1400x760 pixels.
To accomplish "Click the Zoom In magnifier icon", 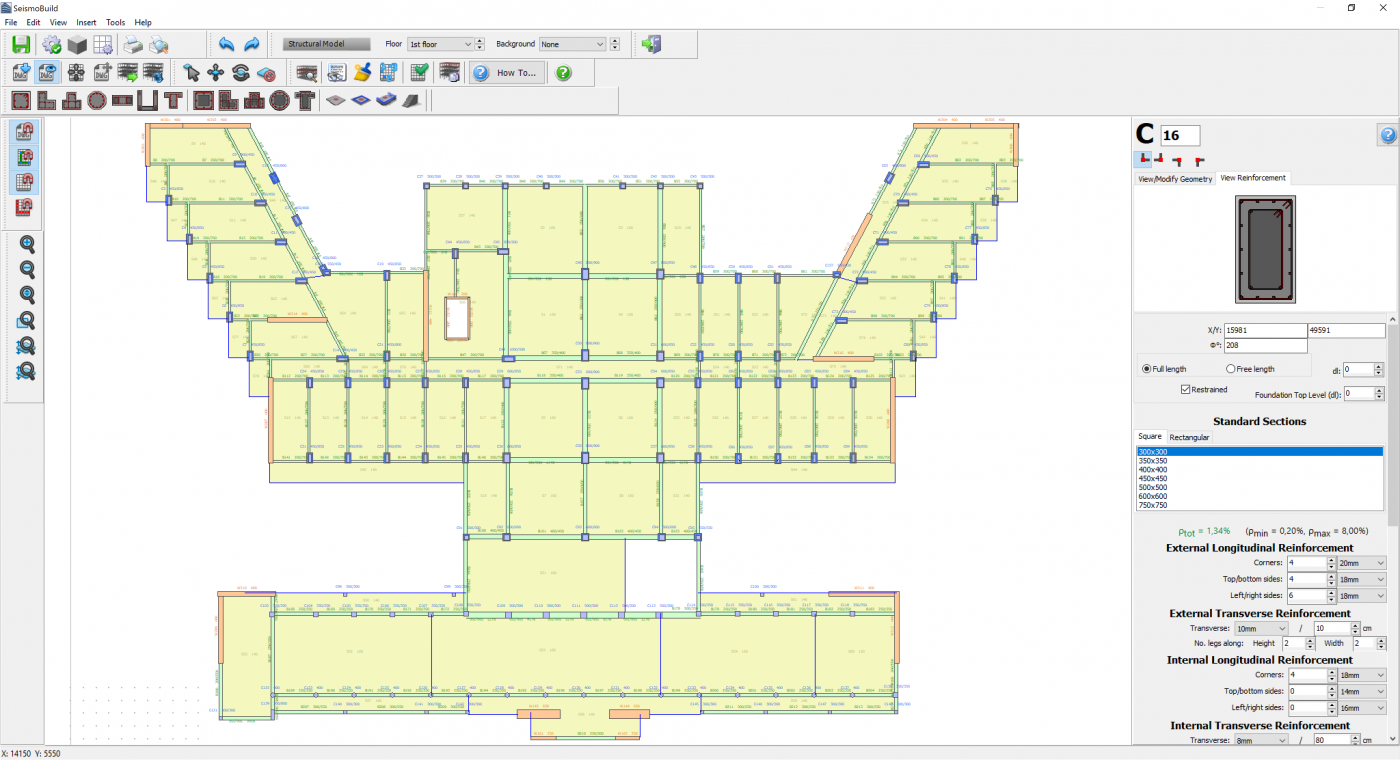I will click(x=27, y=245).
